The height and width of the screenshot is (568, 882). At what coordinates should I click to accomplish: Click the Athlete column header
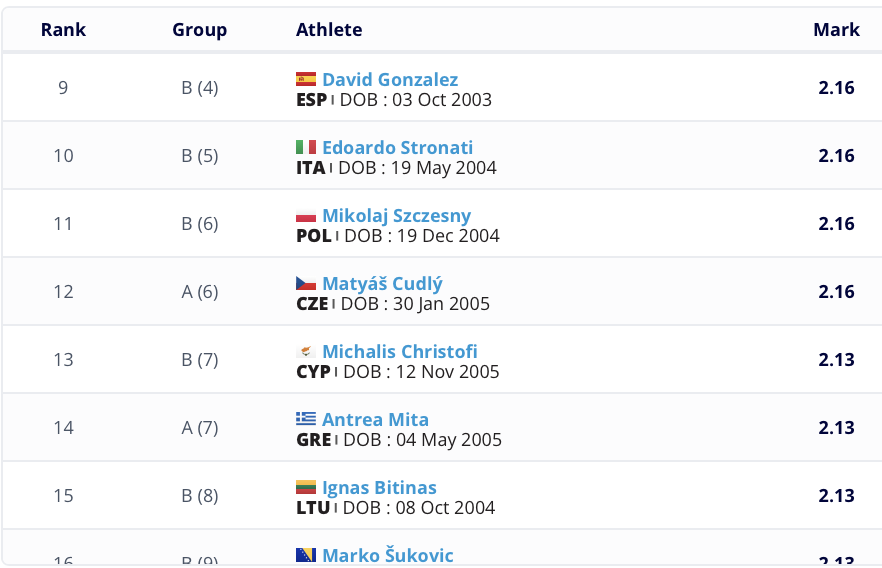point(329,29)
